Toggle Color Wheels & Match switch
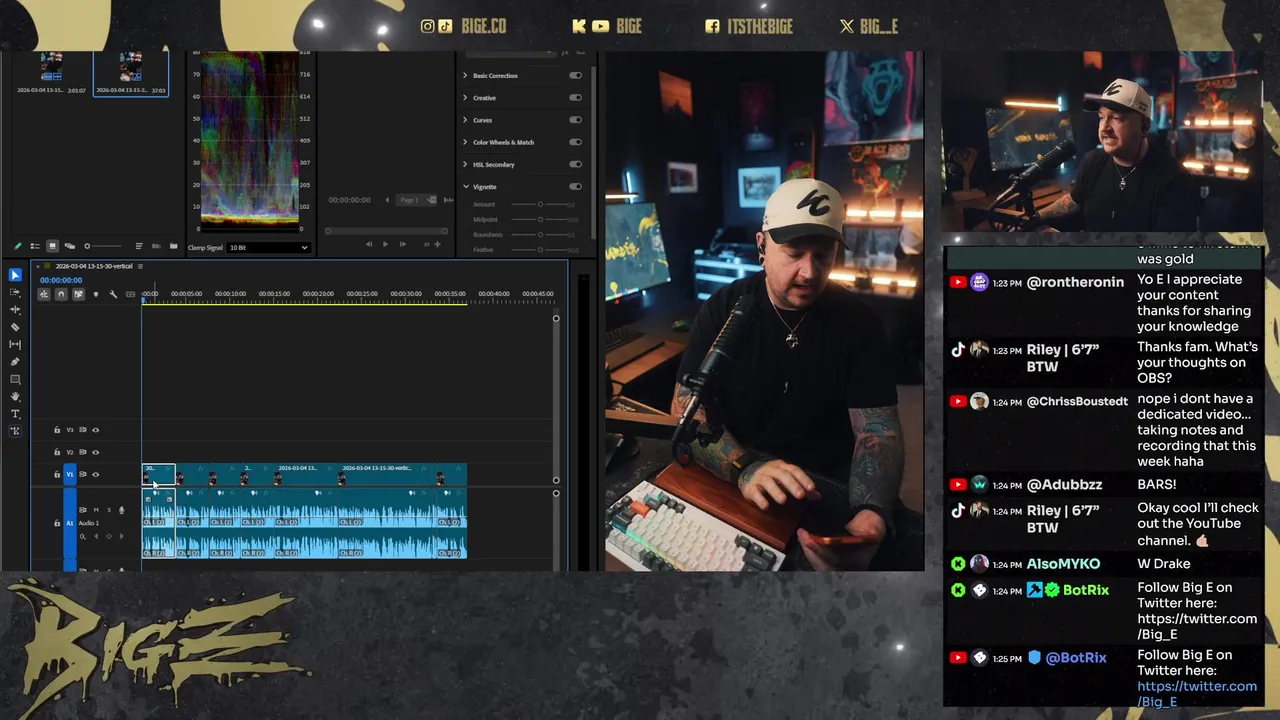The width and height of the screenshot is (1280, 720). [x=575, y=142]
